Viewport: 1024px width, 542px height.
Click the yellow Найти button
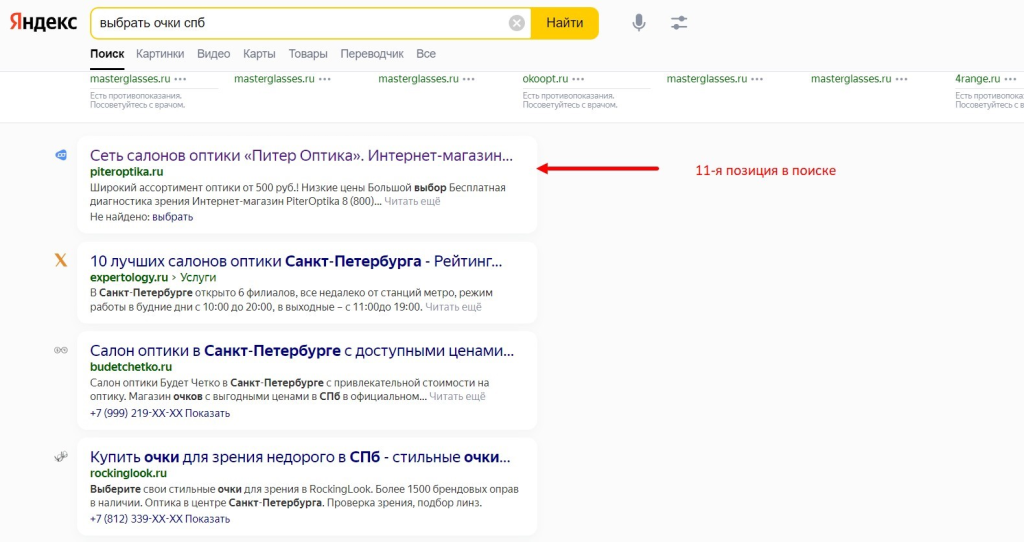564,23
